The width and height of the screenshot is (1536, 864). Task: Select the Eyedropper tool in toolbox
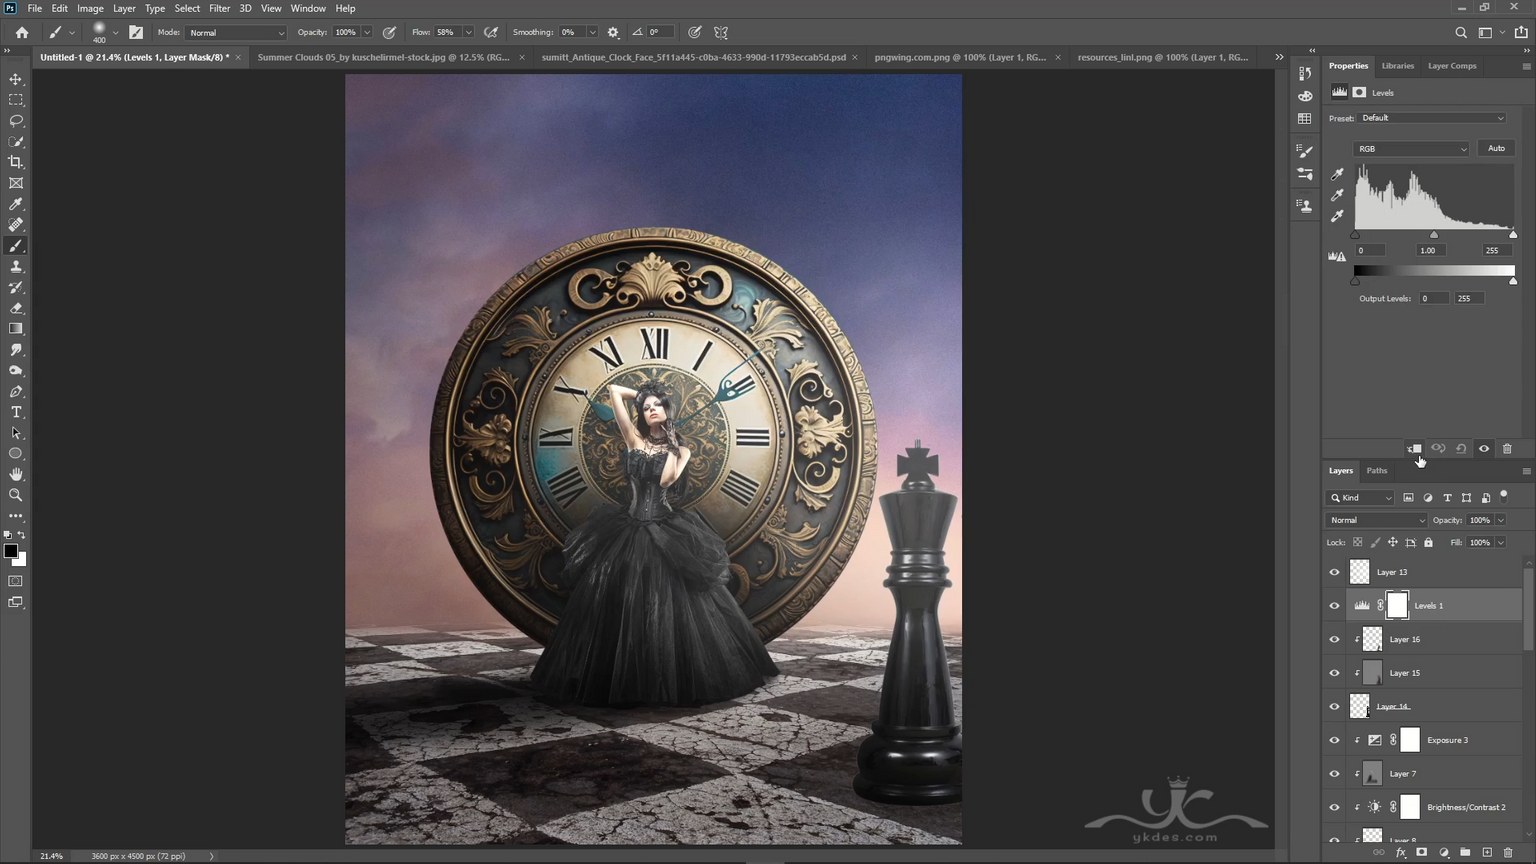pyautogui.click(x=16, y=204)
